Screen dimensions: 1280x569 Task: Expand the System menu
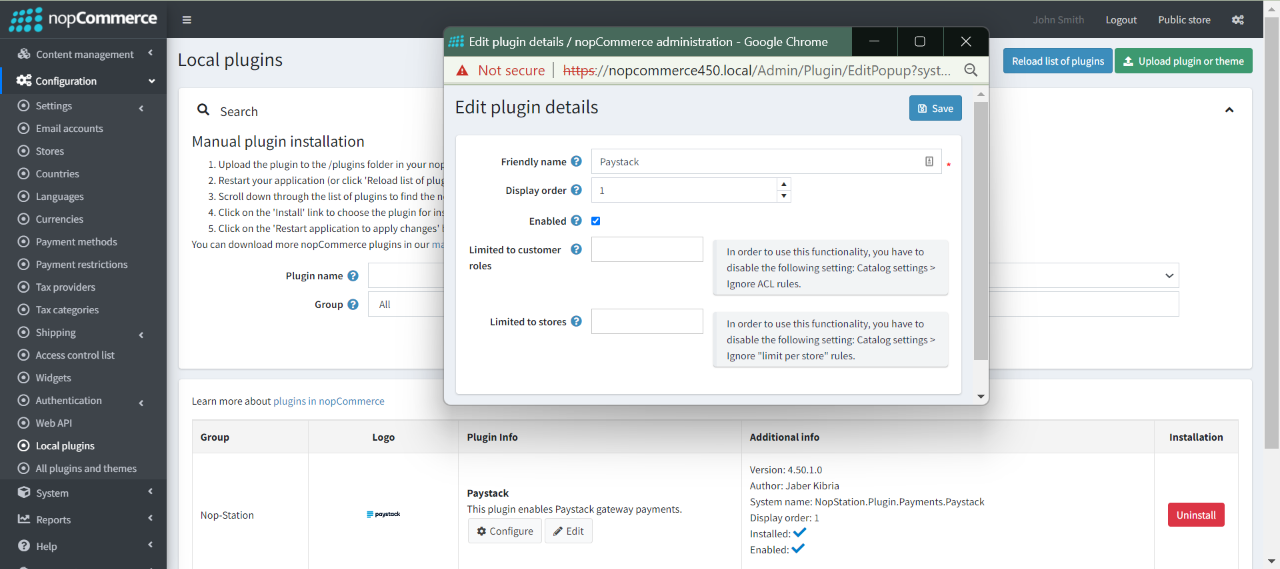[150, 492]
